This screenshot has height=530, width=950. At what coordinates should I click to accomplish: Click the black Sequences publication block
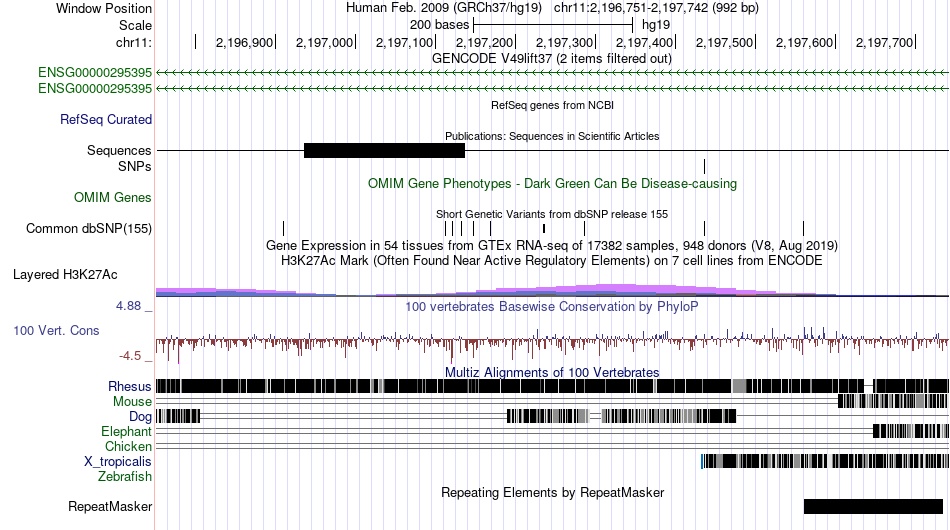pos(384,150)
